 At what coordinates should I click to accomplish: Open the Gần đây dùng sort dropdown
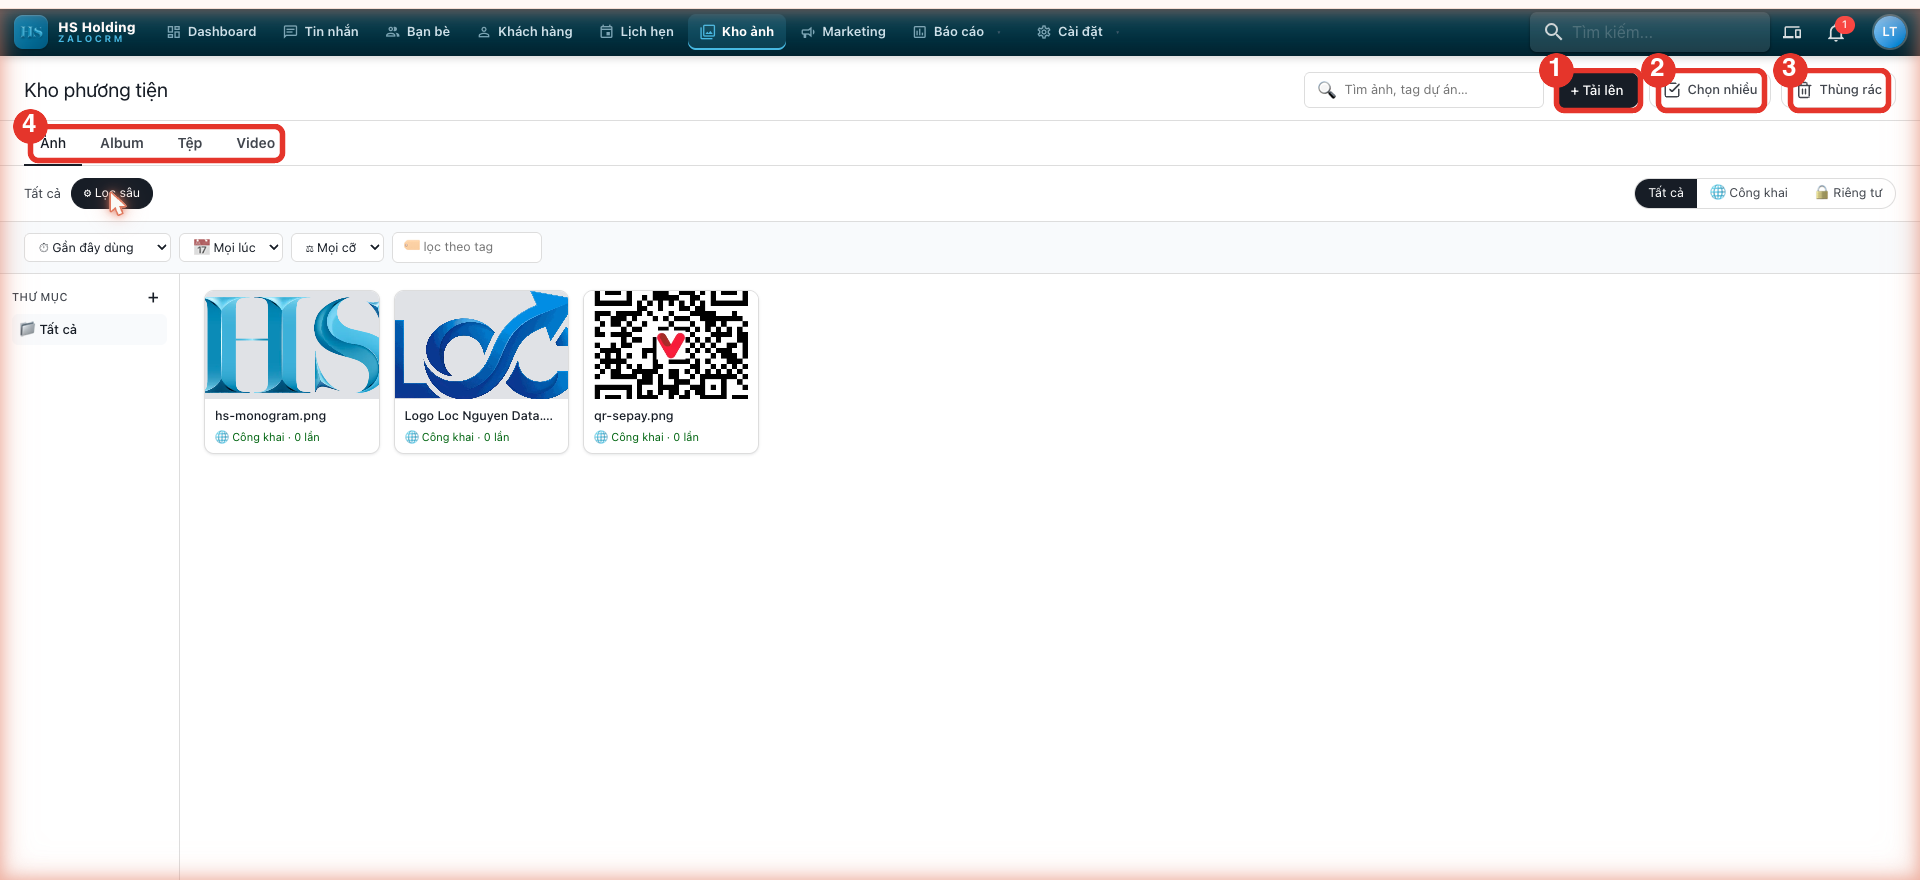97,247
